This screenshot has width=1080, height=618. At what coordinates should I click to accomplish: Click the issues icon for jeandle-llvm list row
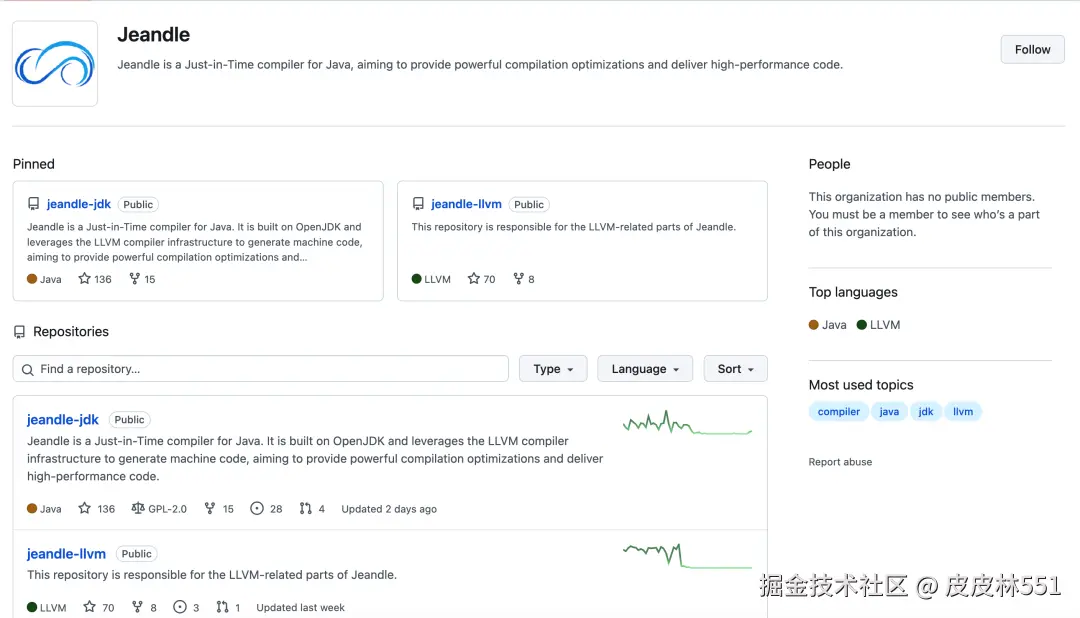point(180,607)
